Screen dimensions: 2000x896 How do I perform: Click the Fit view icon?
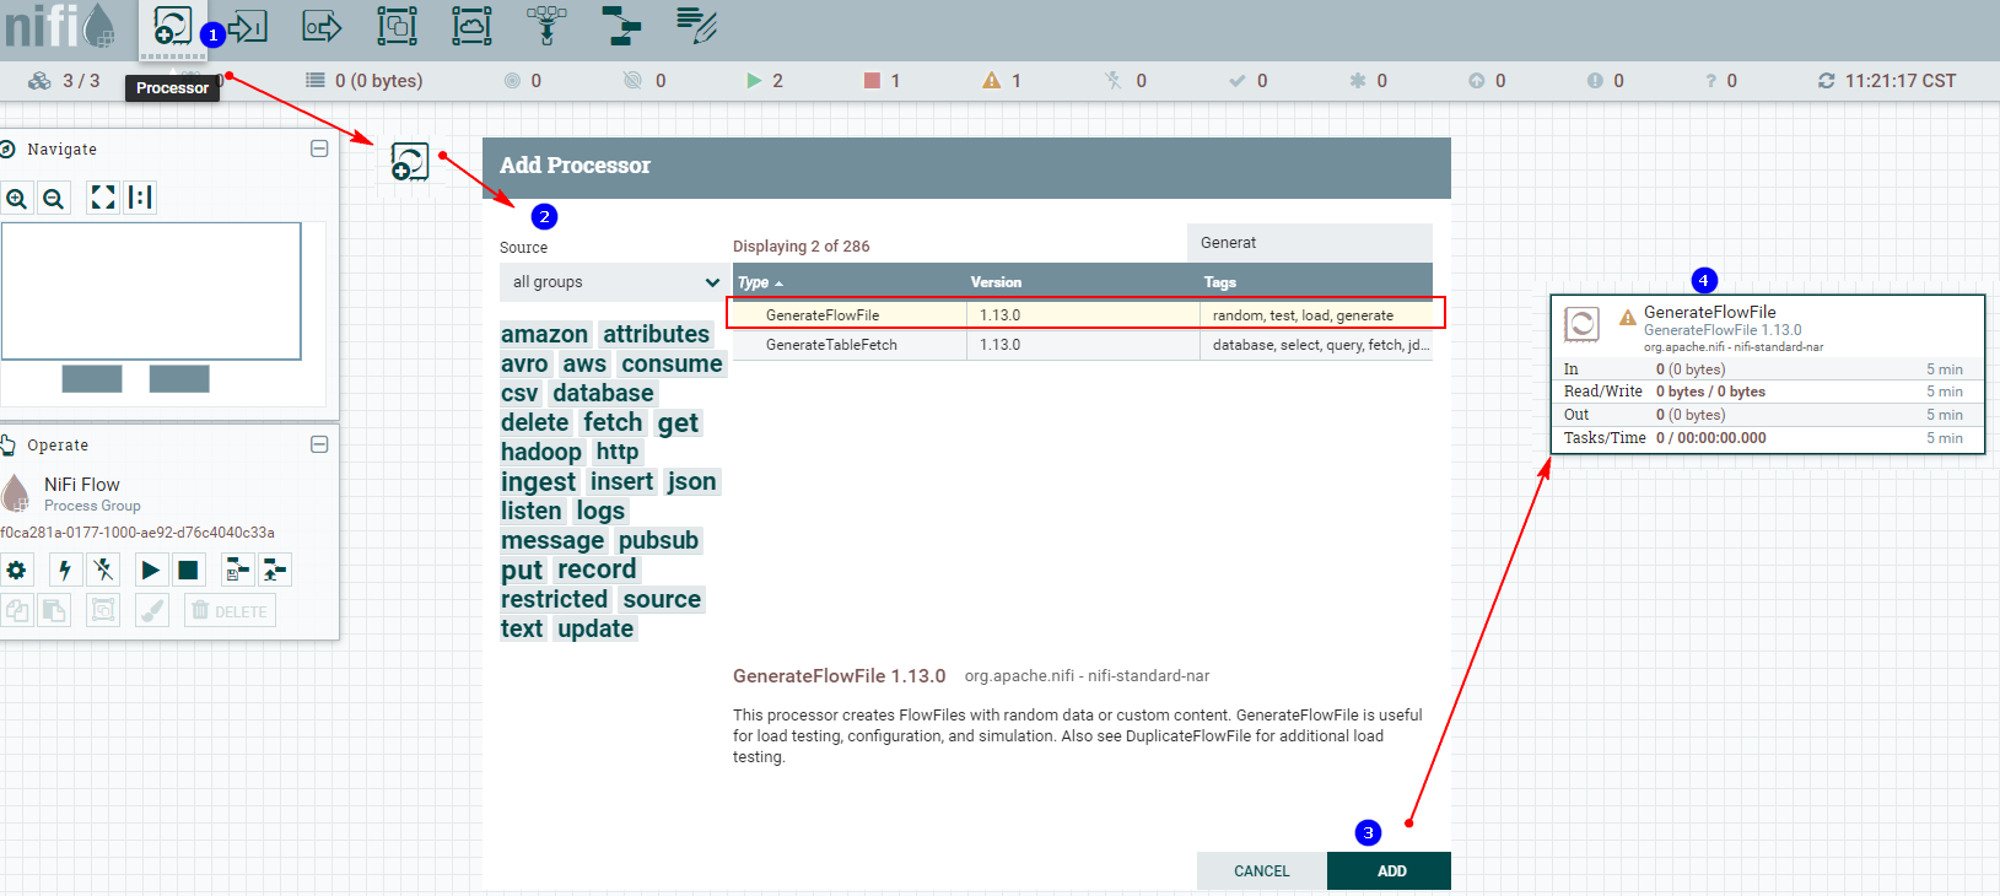pyautogui.click(x=103, y=197)
